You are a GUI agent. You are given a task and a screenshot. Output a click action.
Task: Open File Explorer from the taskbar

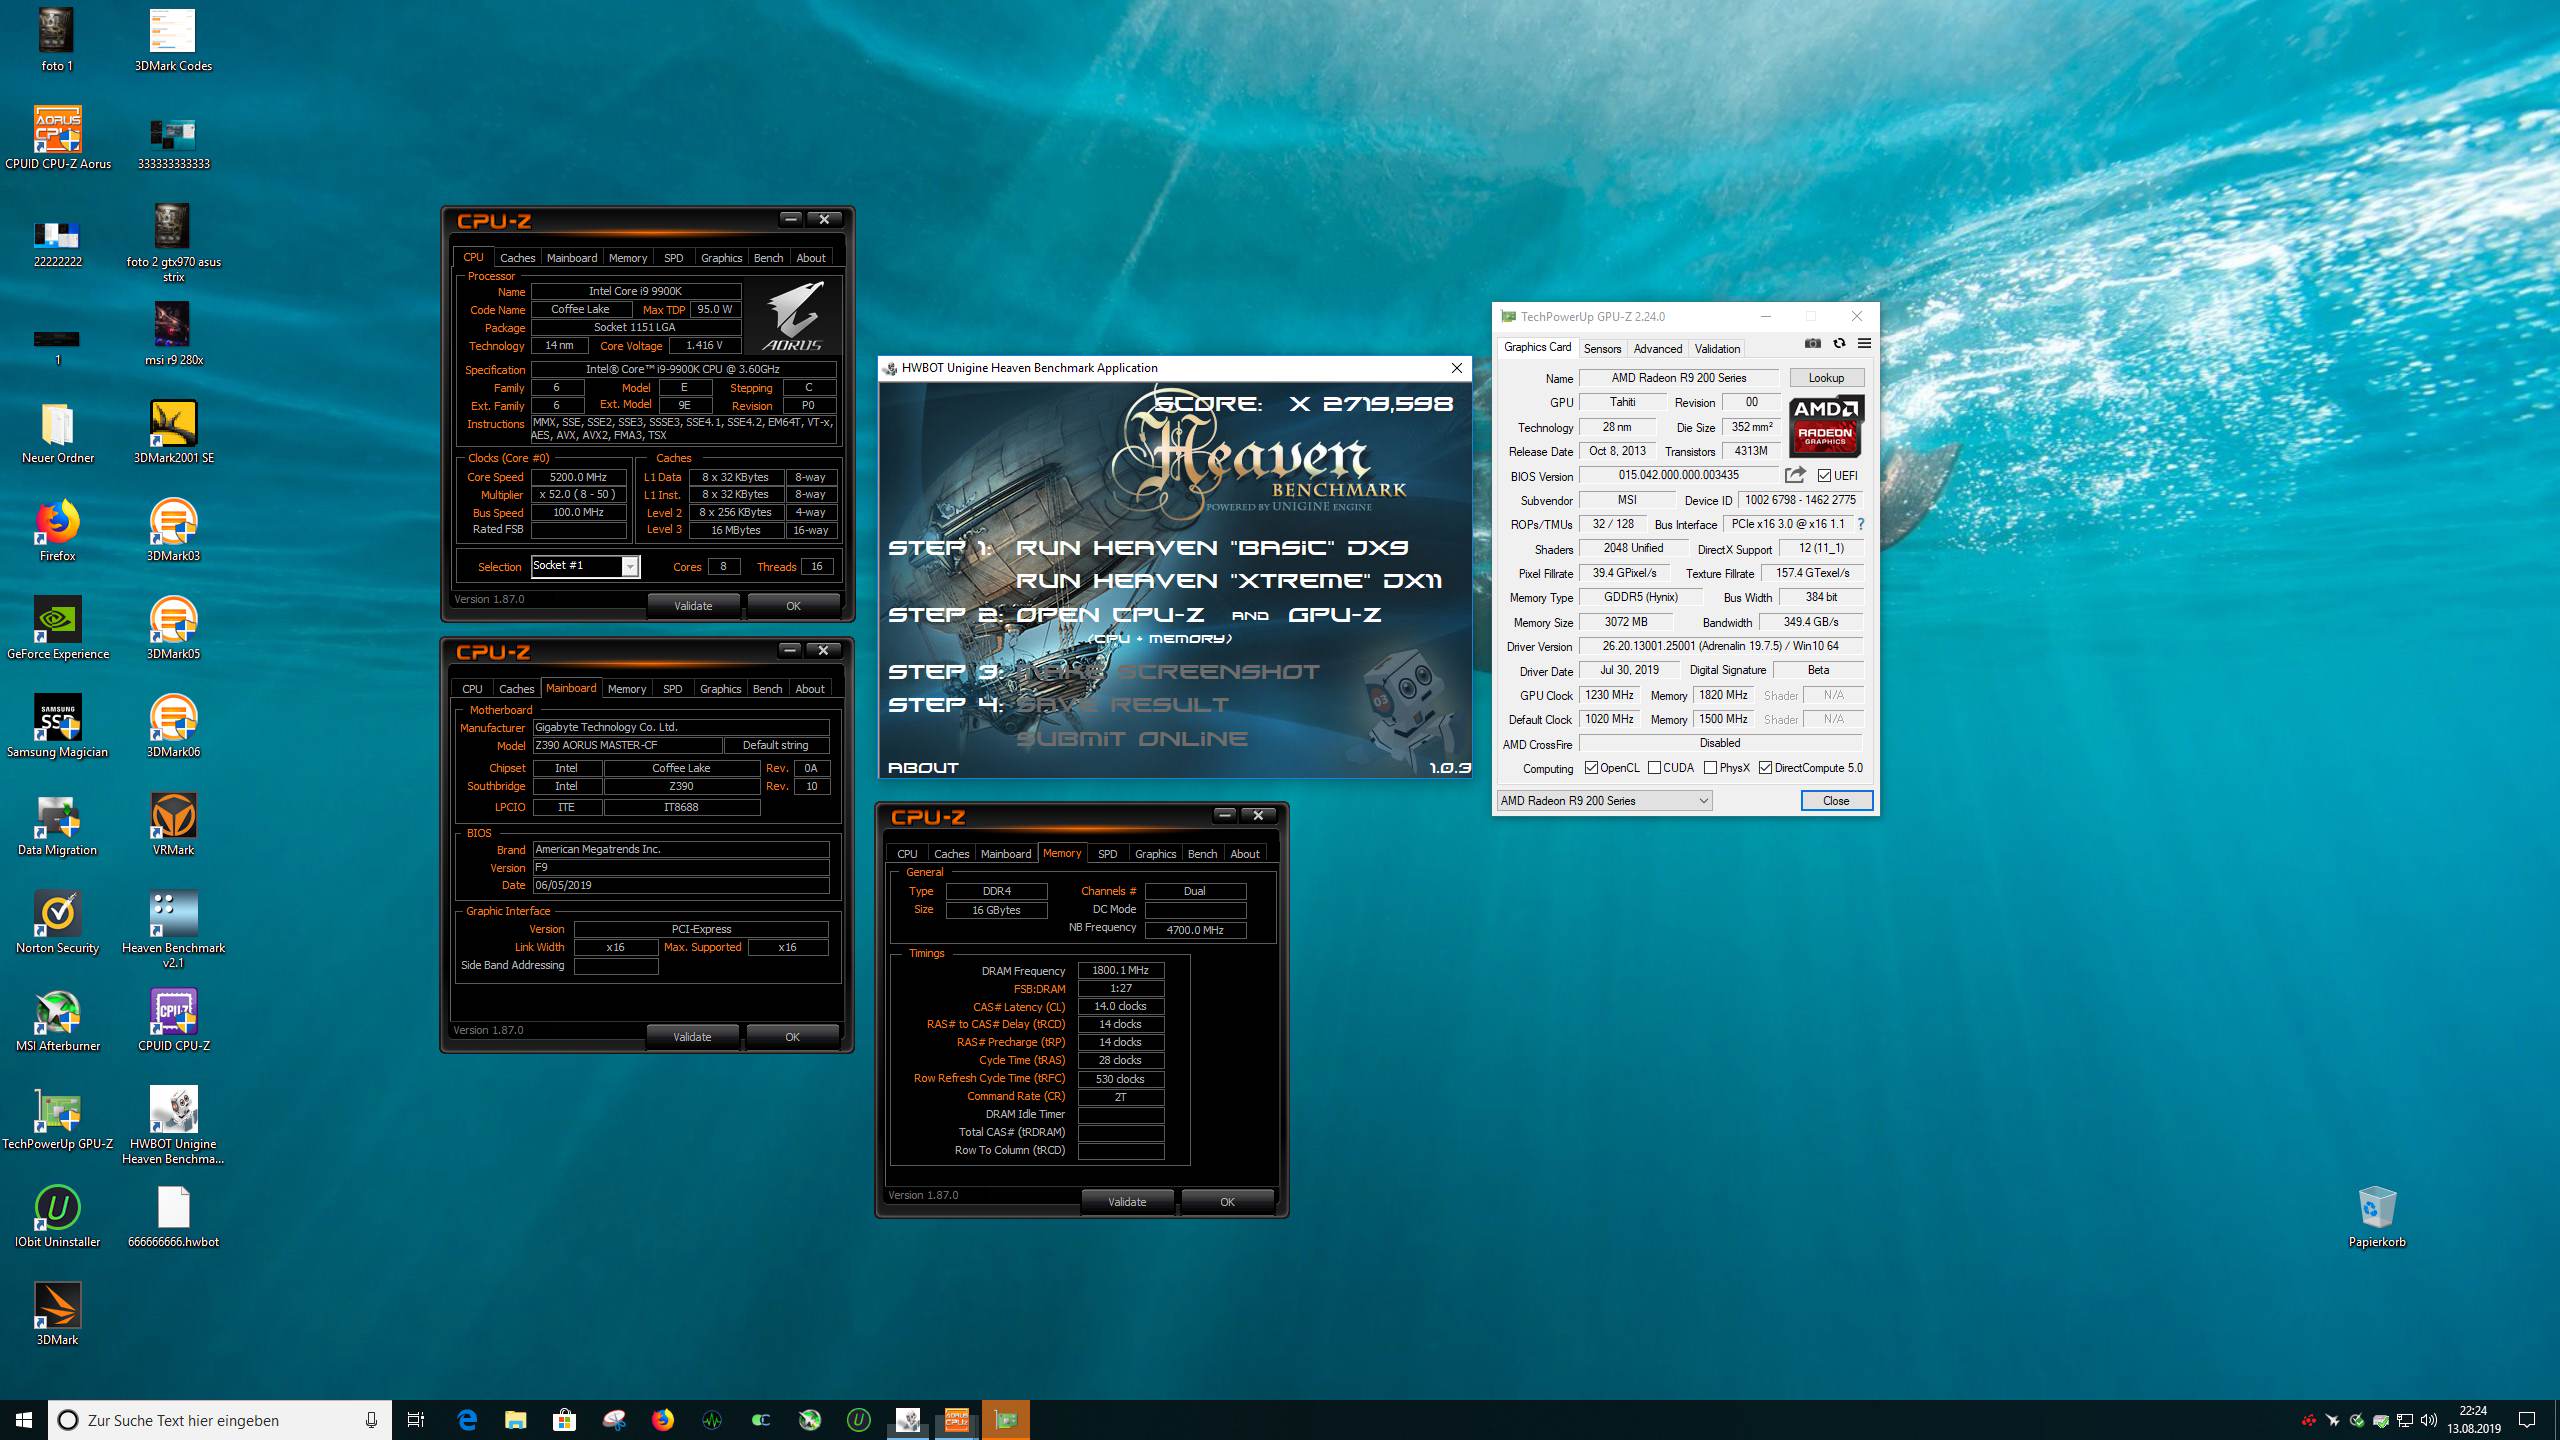click(x=515, y=1420)
